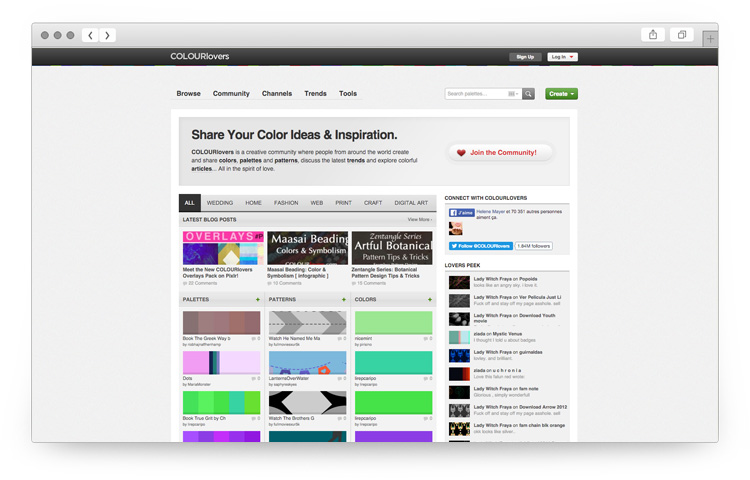Click the Facebook J'aime button

tap(462, 213)
